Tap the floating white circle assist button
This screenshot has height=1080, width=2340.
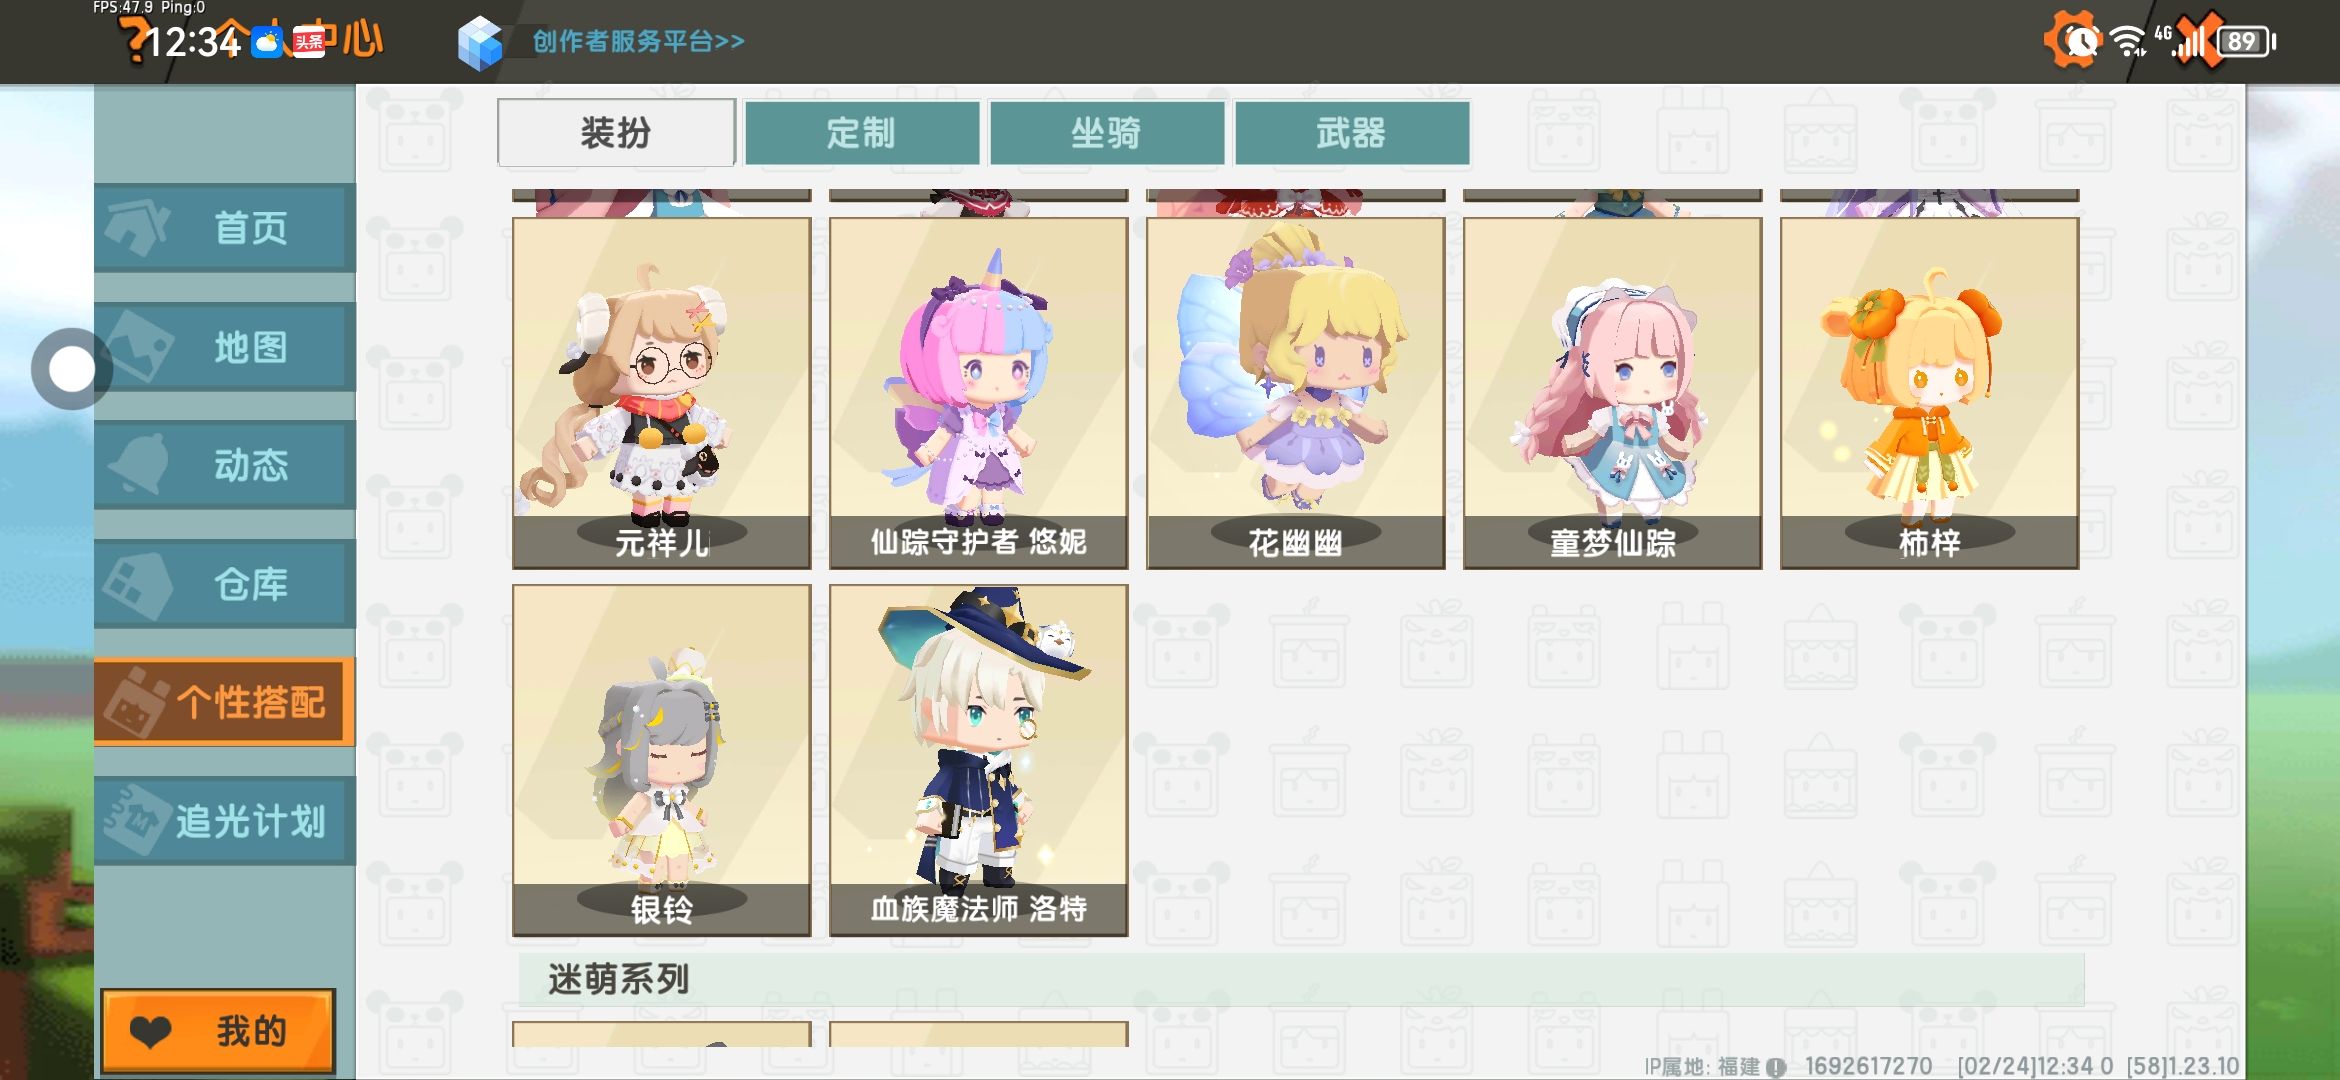[71, 369]
